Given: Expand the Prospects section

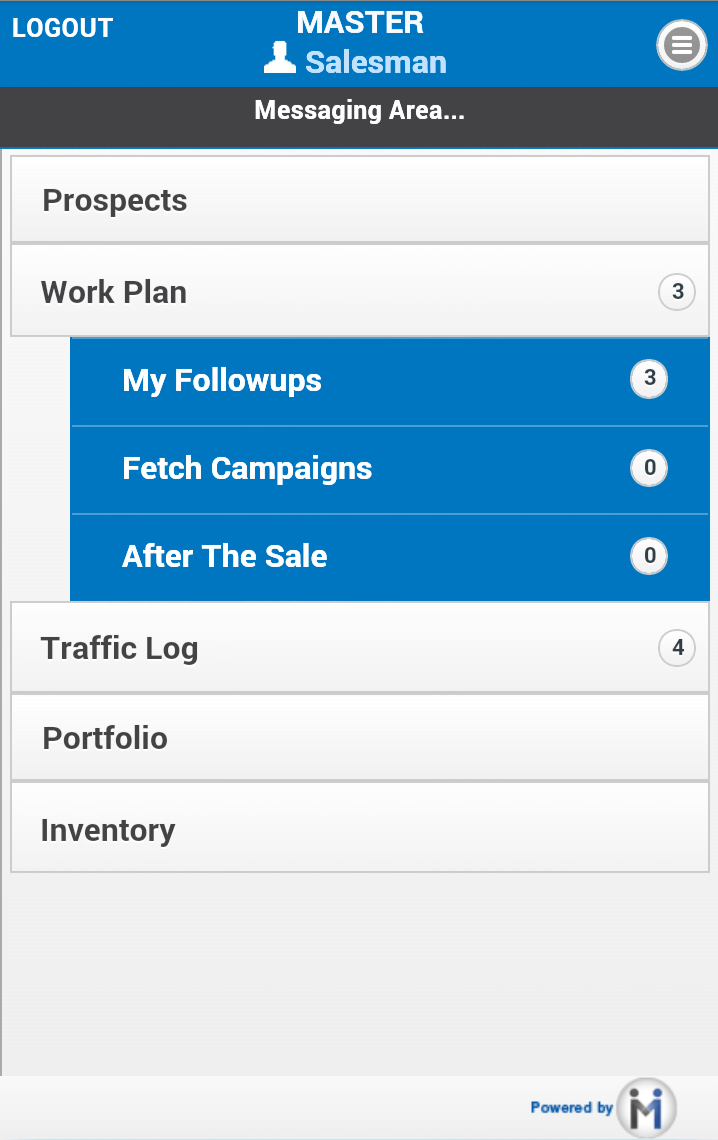Looking at the screenshot, I should pyautogui.click(x=115, y=200).
